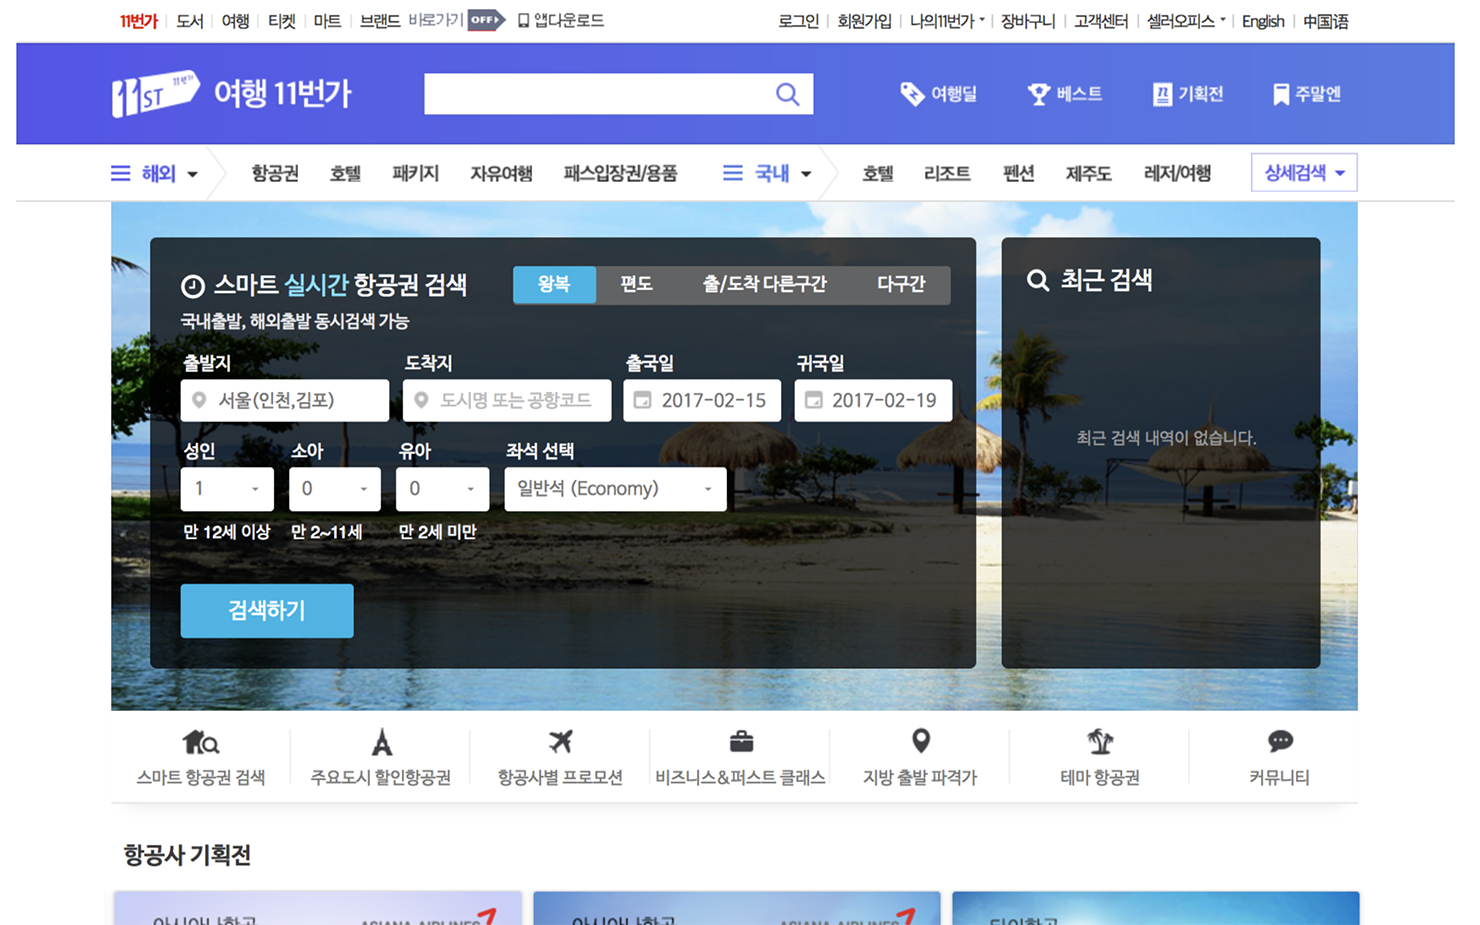
Task: Click the 마트 top link
Action: tap(327, 21)
